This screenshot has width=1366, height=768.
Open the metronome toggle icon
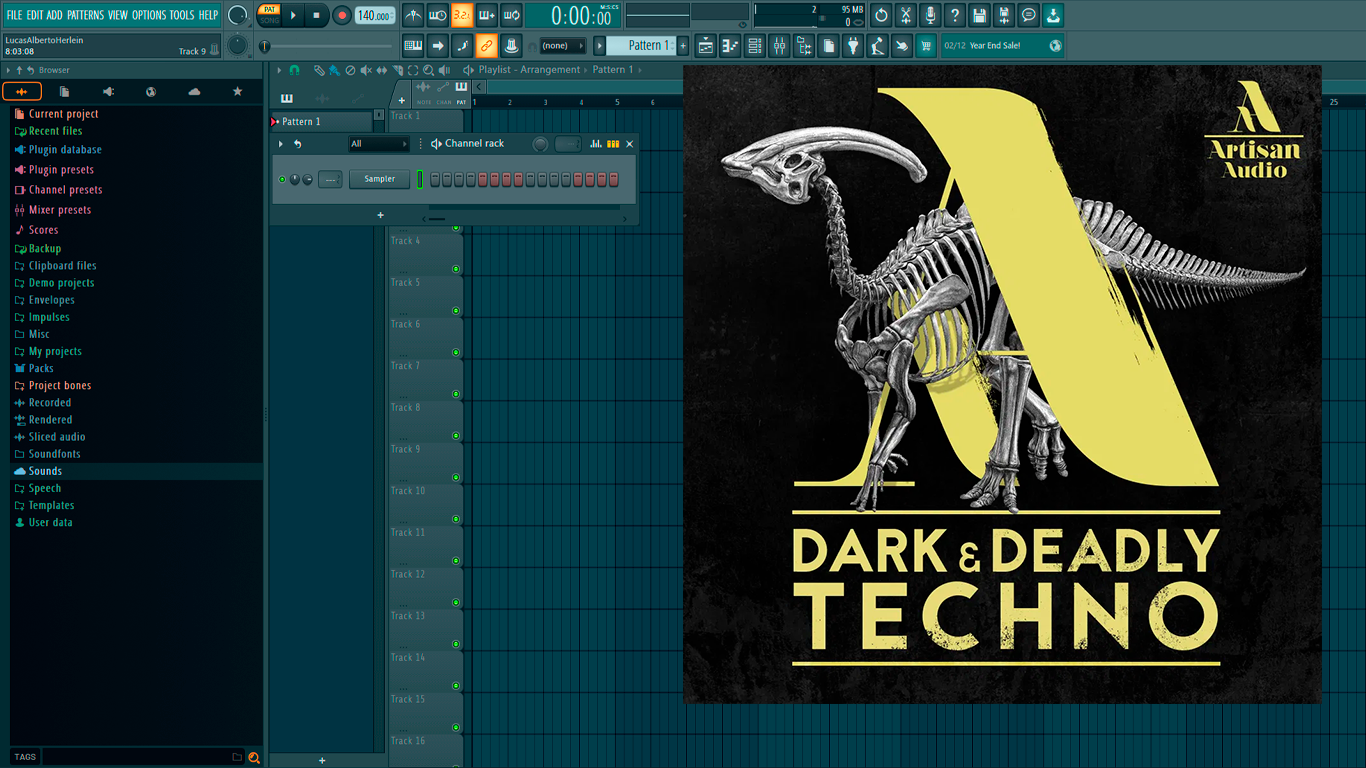[x=414, y=15]
